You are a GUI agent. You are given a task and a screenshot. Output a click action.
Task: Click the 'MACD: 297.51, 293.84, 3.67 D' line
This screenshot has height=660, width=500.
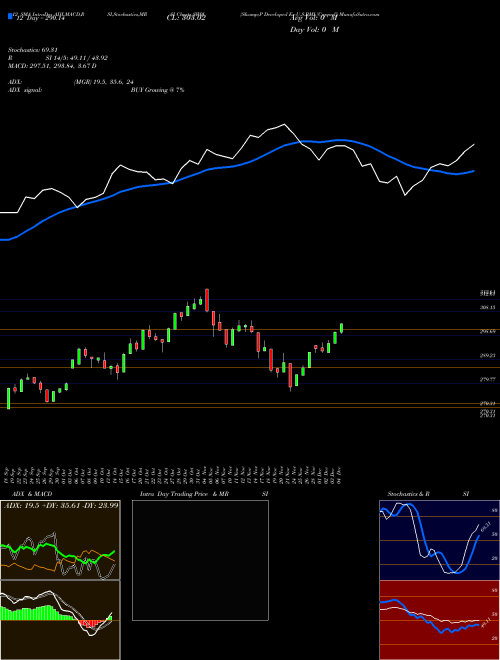pyautogui.click(x=52, y=66)
